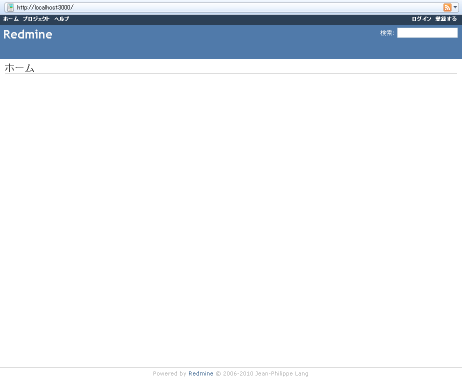462x379 pixels.
Task: Click the Redmine header title
Action: [28, 34]
